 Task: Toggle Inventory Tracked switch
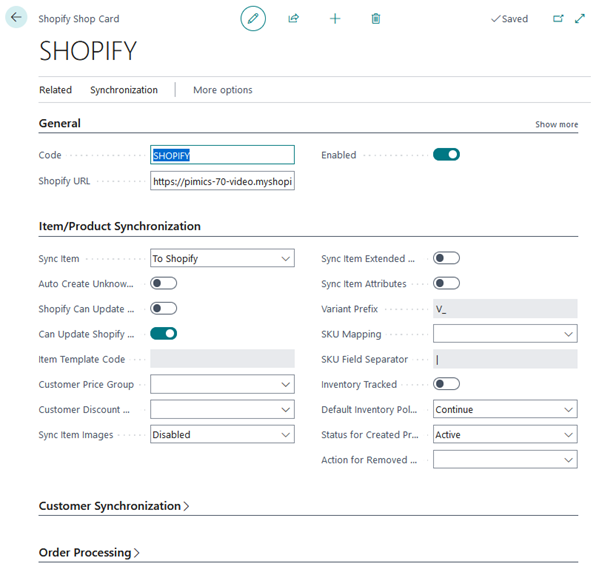(446, 384)
